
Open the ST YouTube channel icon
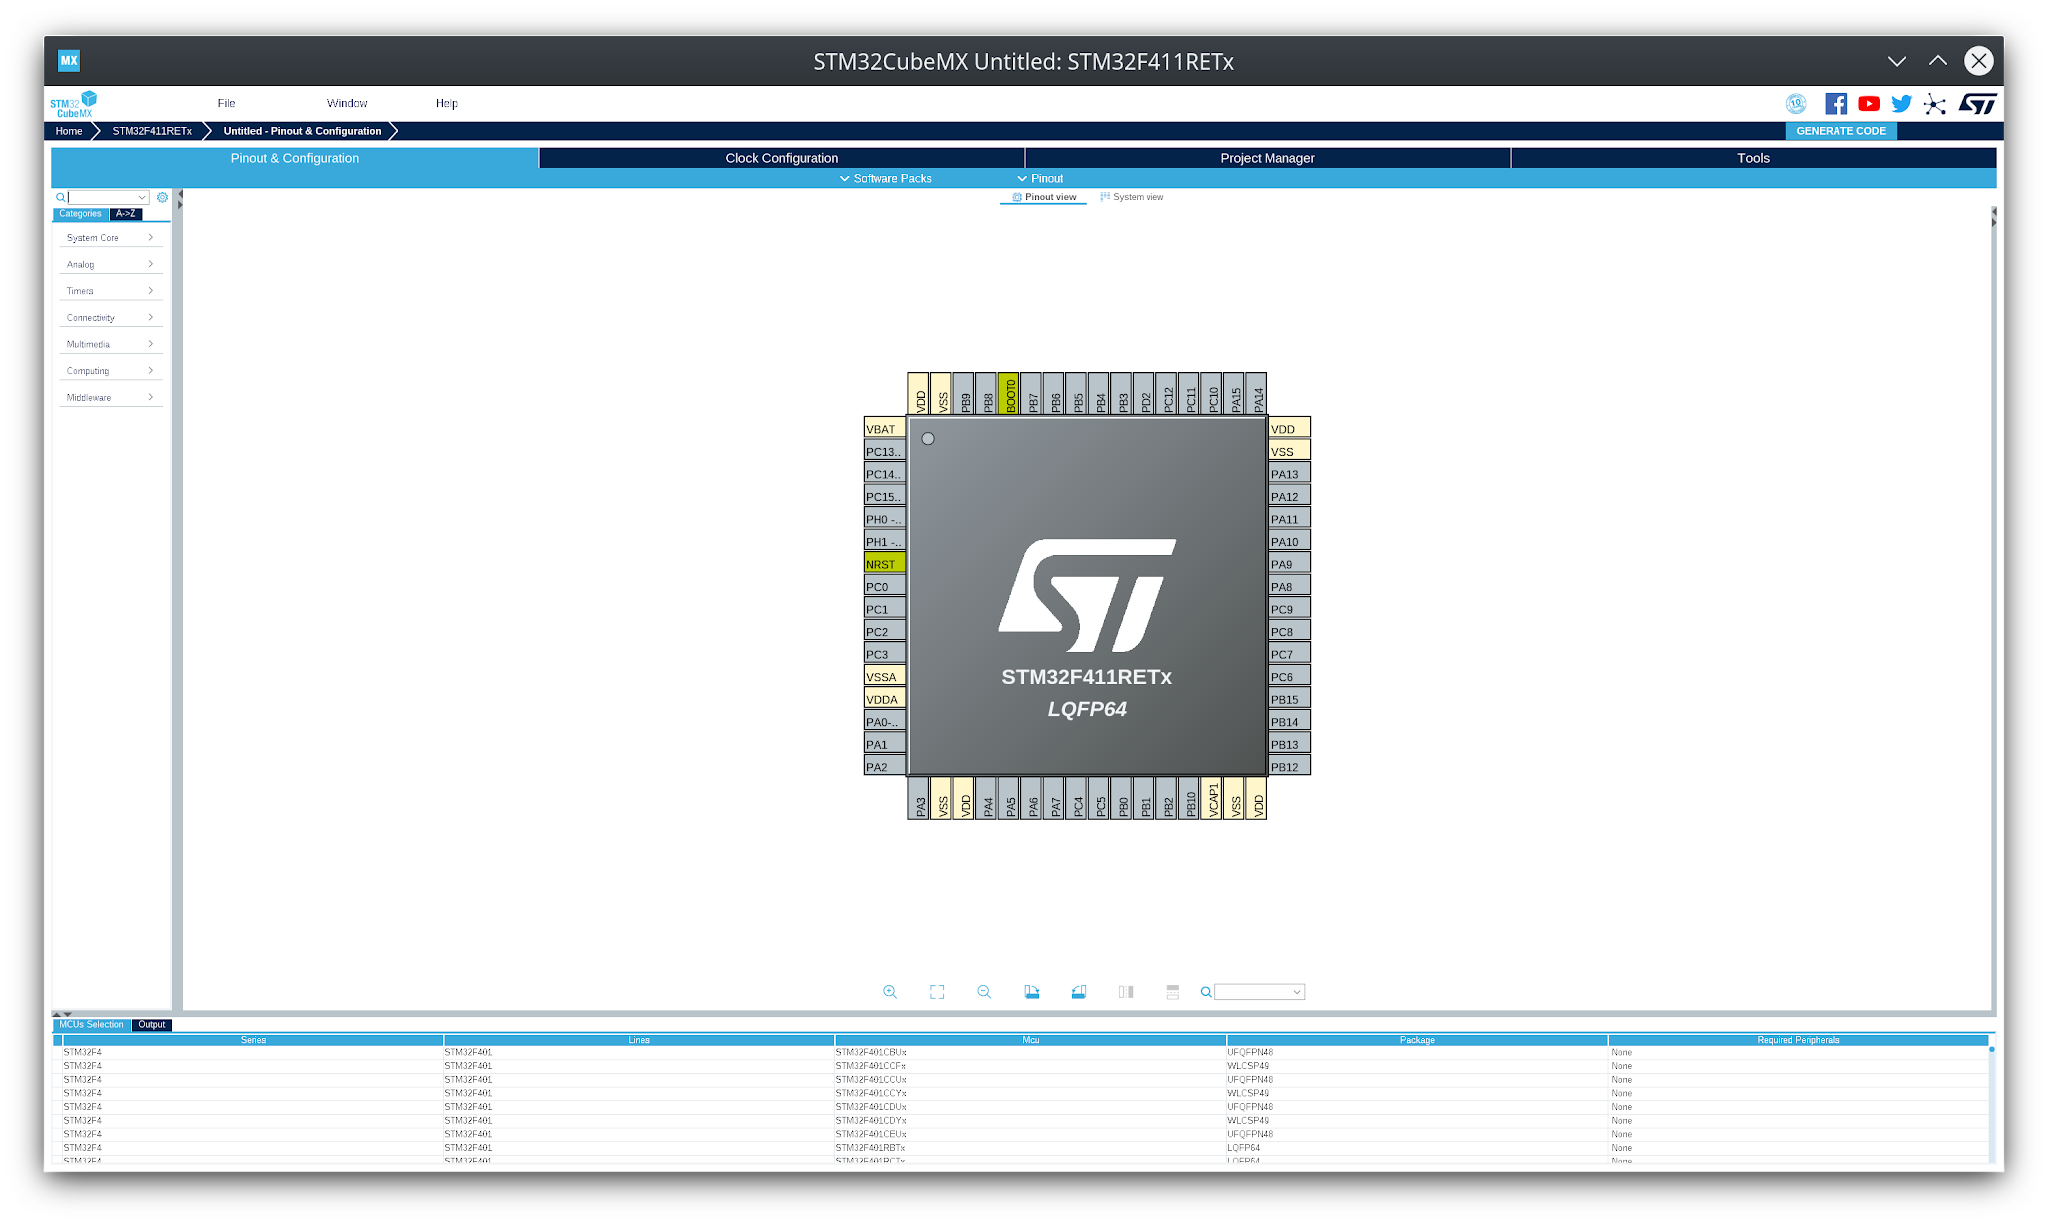click(x=1869, y=104)
